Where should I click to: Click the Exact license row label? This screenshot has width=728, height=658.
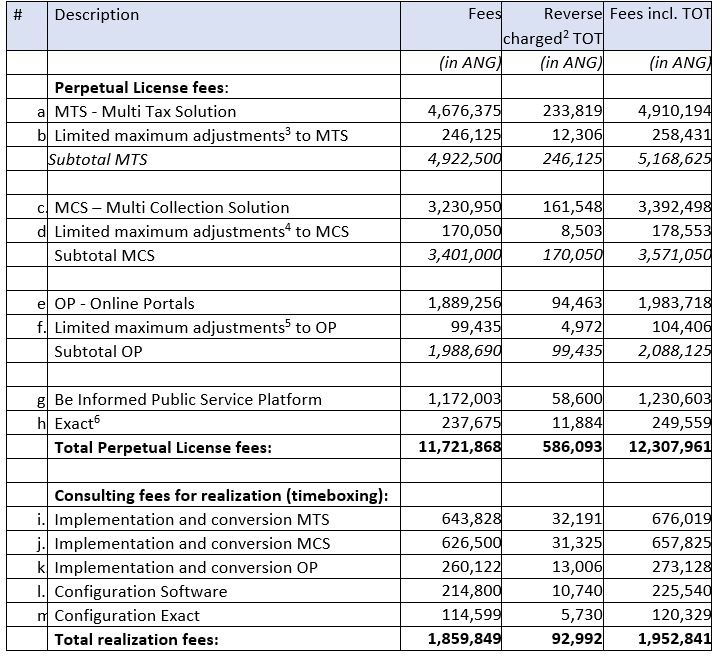[77, 423]
